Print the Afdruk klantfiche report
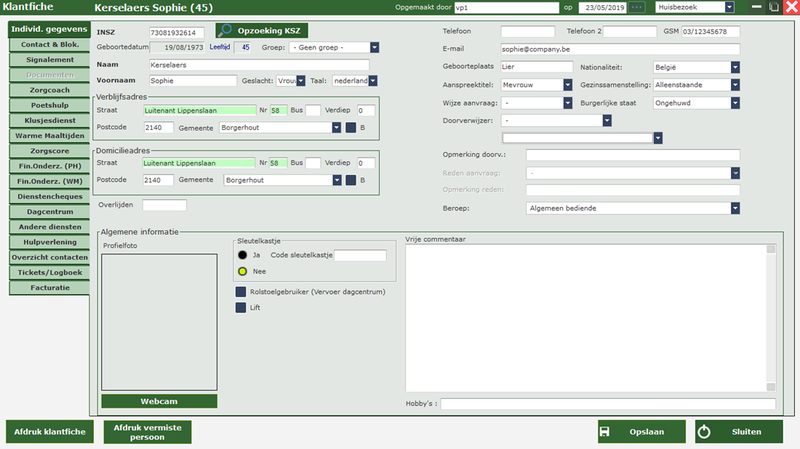 [49, 432]
